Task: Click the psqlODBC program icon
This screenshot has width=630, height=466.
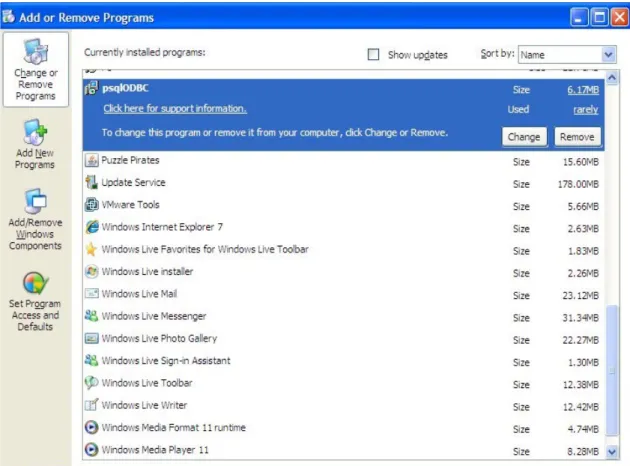Action: [x=92, y=88]
